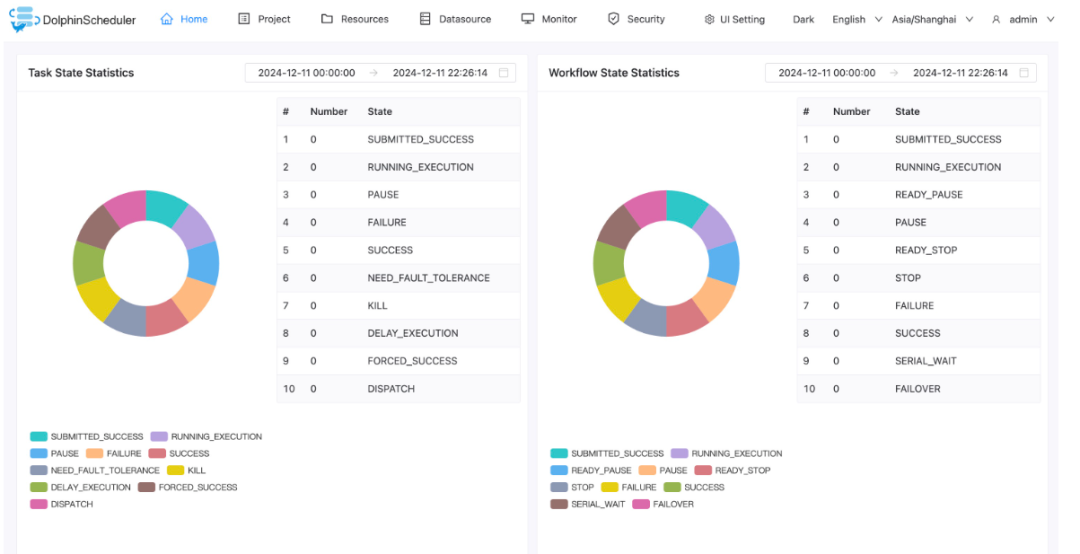This screenshot has width=1080, height=554.
Task: Toggle the Dark theme button
Action: tap(803, 19)
